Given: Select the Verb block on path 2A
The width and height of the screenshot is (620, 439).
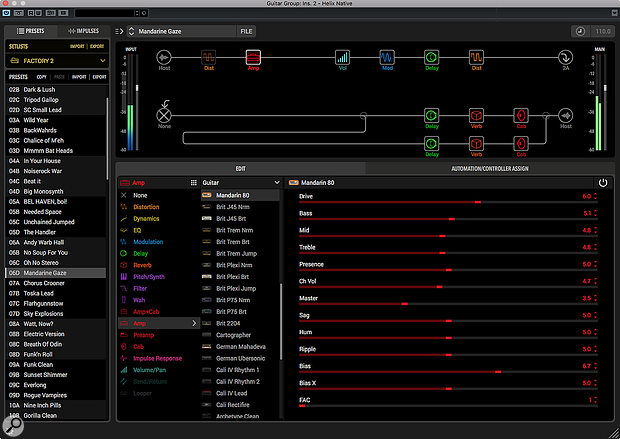Looking at the screenshot, I should [x=476, y=115].
